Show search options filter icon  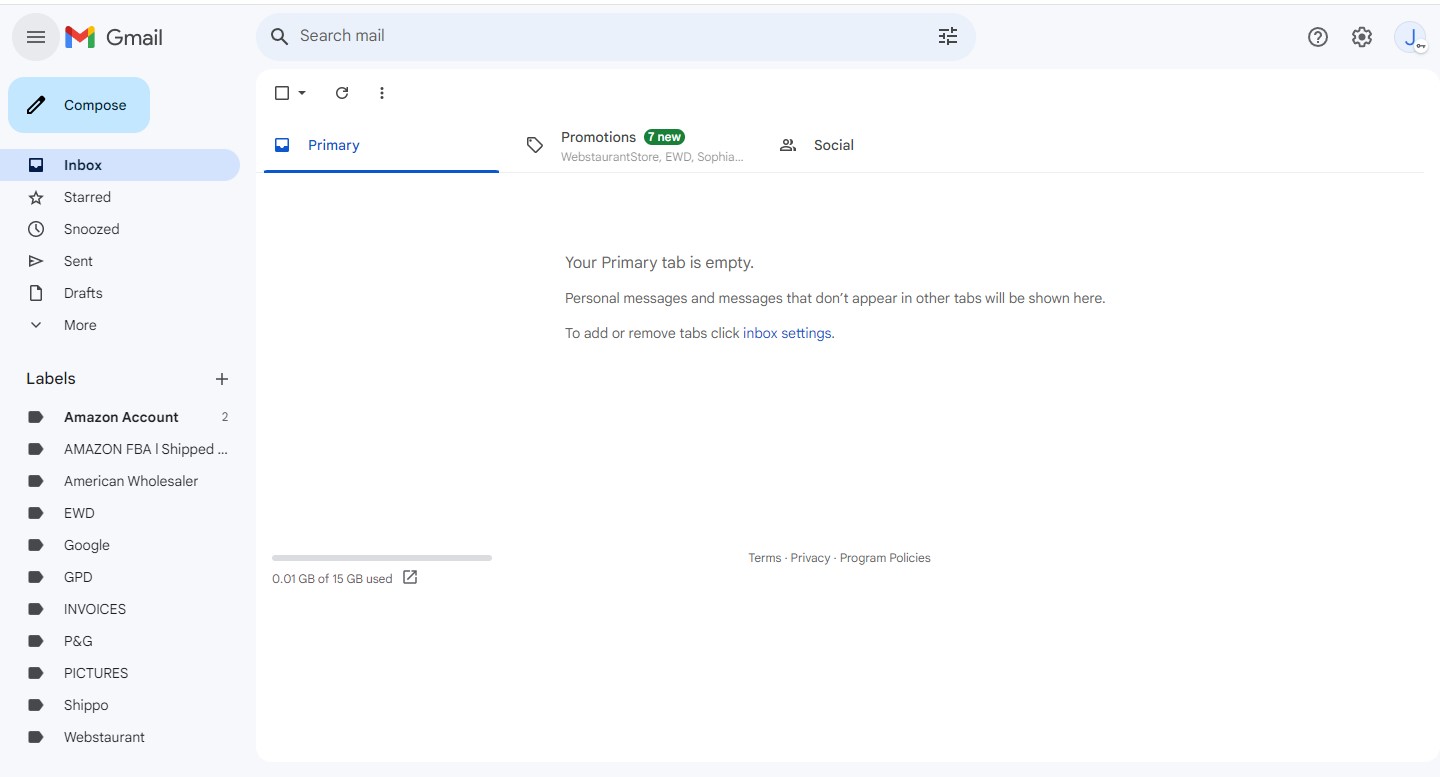pyautogui.click(x=948, y=36)
